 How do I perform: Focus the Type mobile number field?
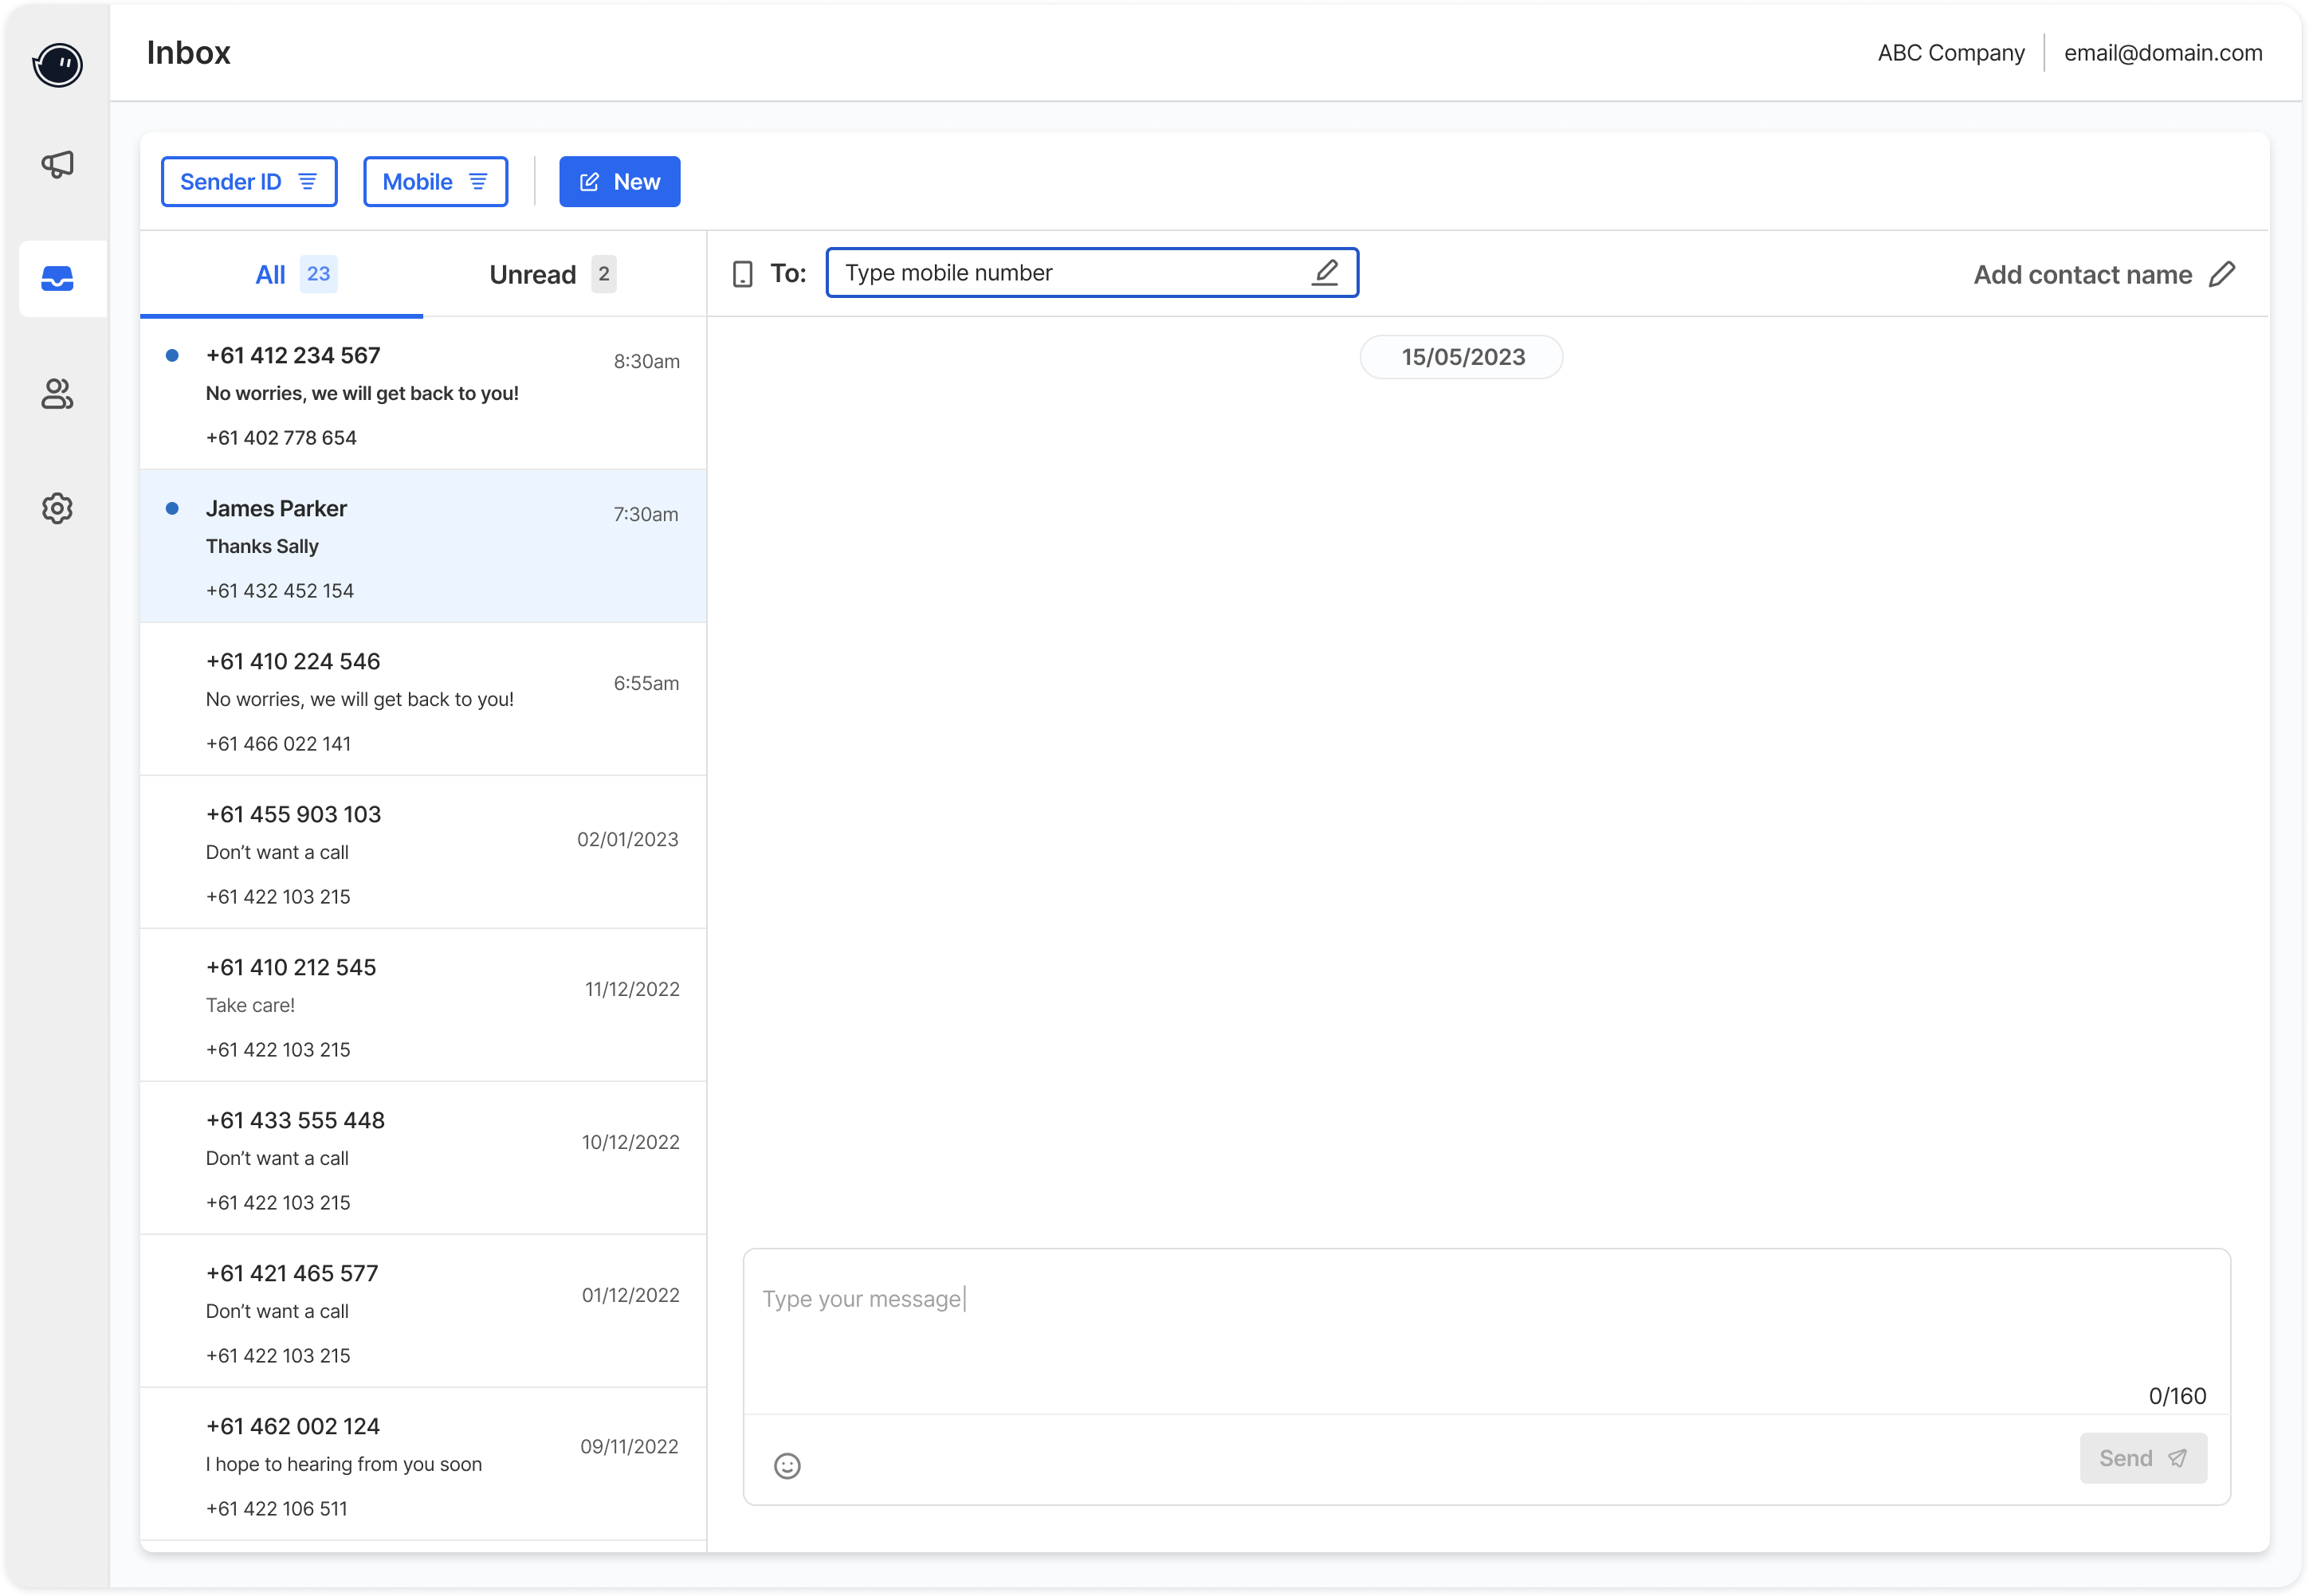(1092, 272)
